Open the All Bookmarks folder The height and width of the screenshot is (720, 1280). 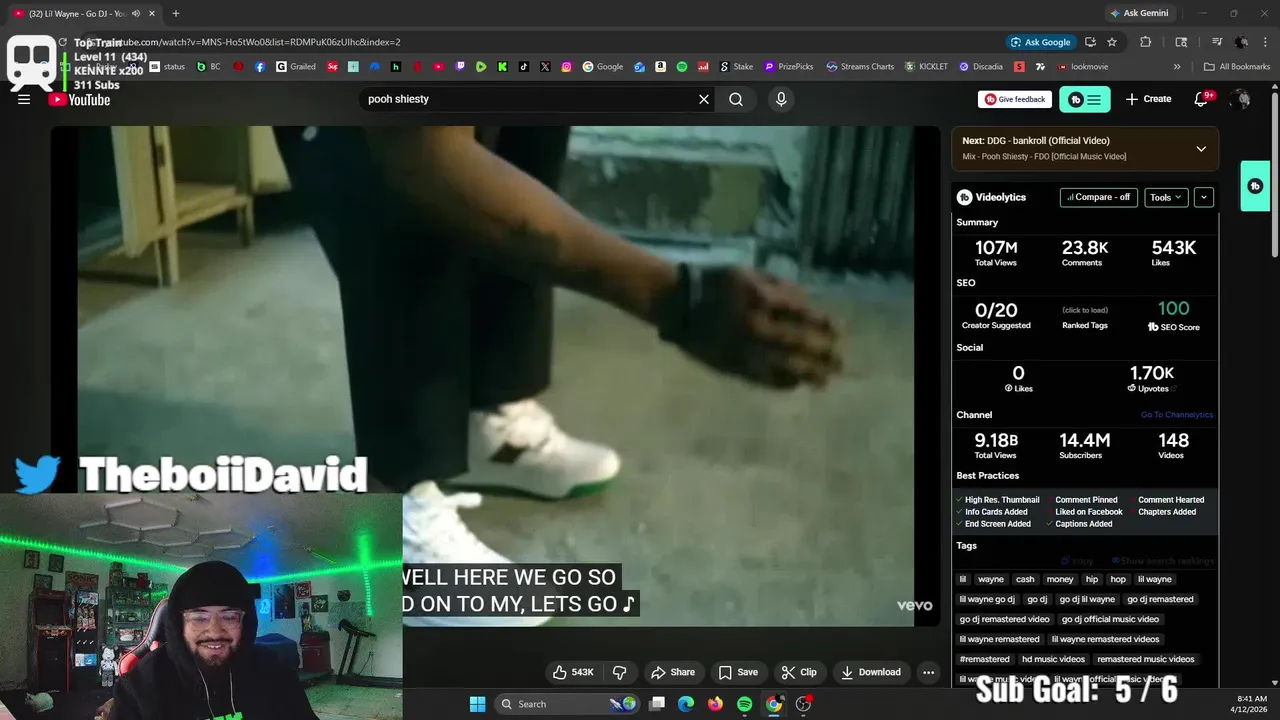coord(1237,67)
